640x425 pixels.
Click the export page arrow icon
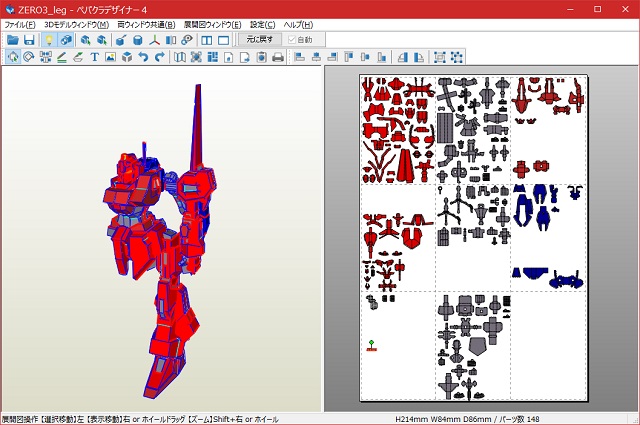[245, 57]
